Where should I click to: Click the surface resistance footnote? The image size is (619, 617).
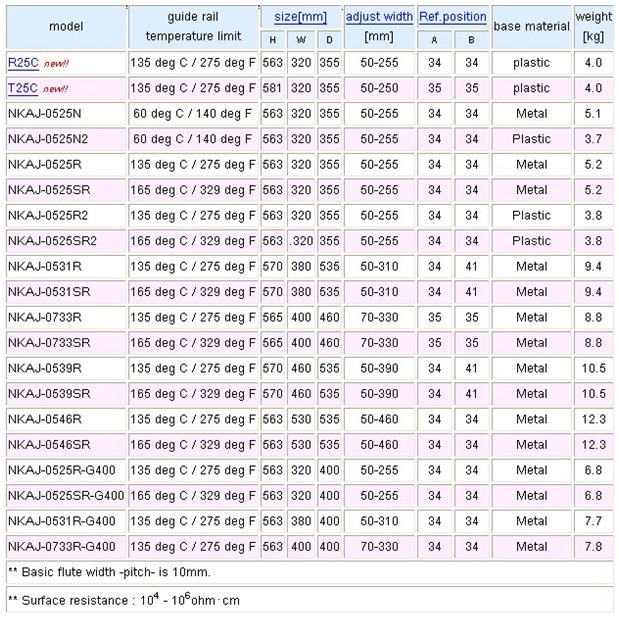[310, 600]
